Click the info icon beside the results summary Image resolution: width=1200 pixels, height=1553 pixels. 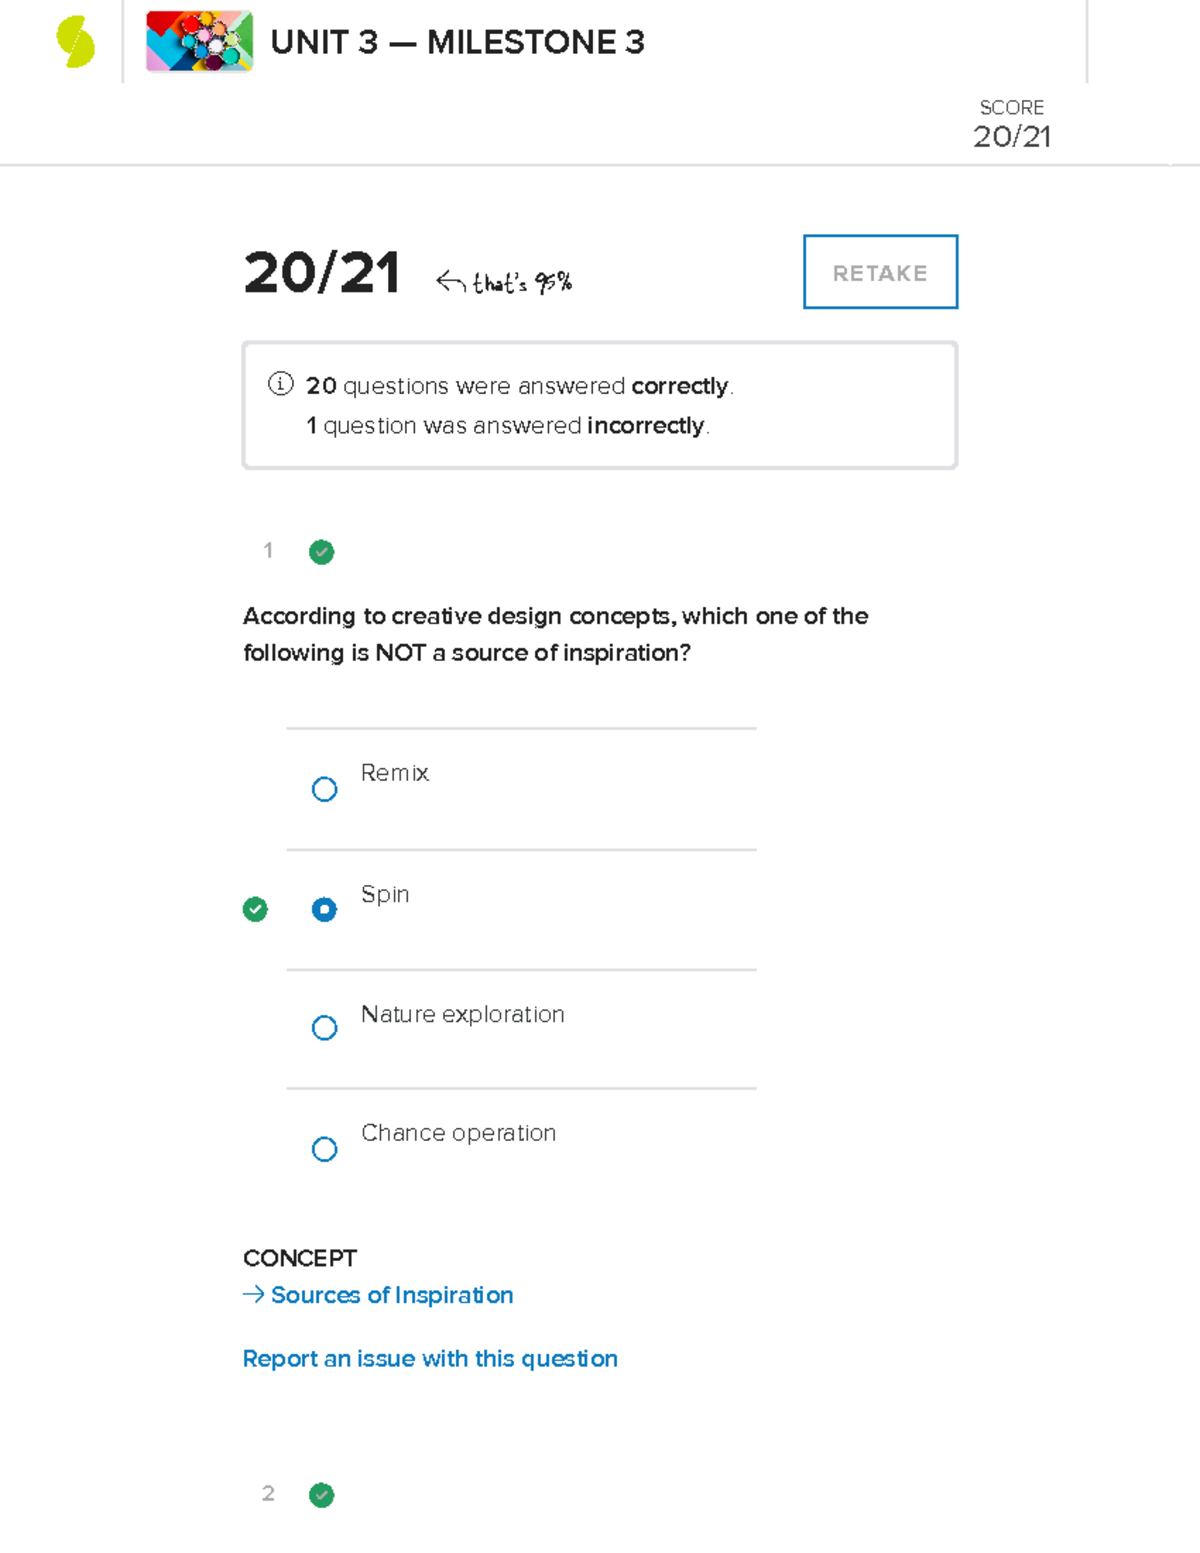click(x=281, y=385)
